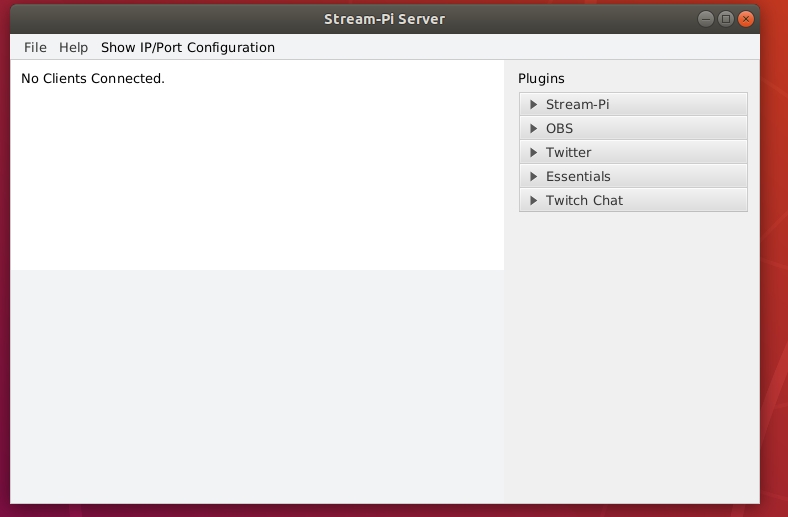Click the 'Plugins' heading label
Screen dimensions: 788x517
coord(541,79)
